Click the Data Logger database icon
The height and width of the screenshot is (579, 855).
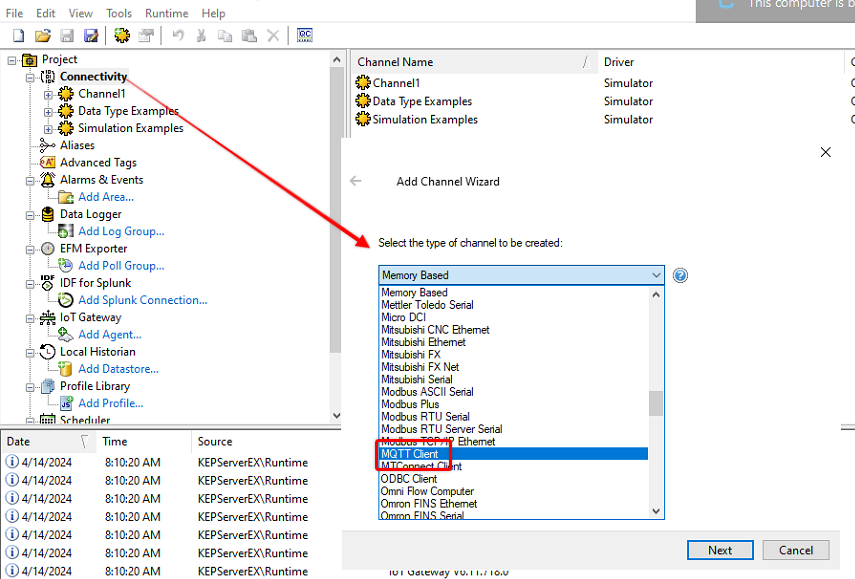[48, 214]
